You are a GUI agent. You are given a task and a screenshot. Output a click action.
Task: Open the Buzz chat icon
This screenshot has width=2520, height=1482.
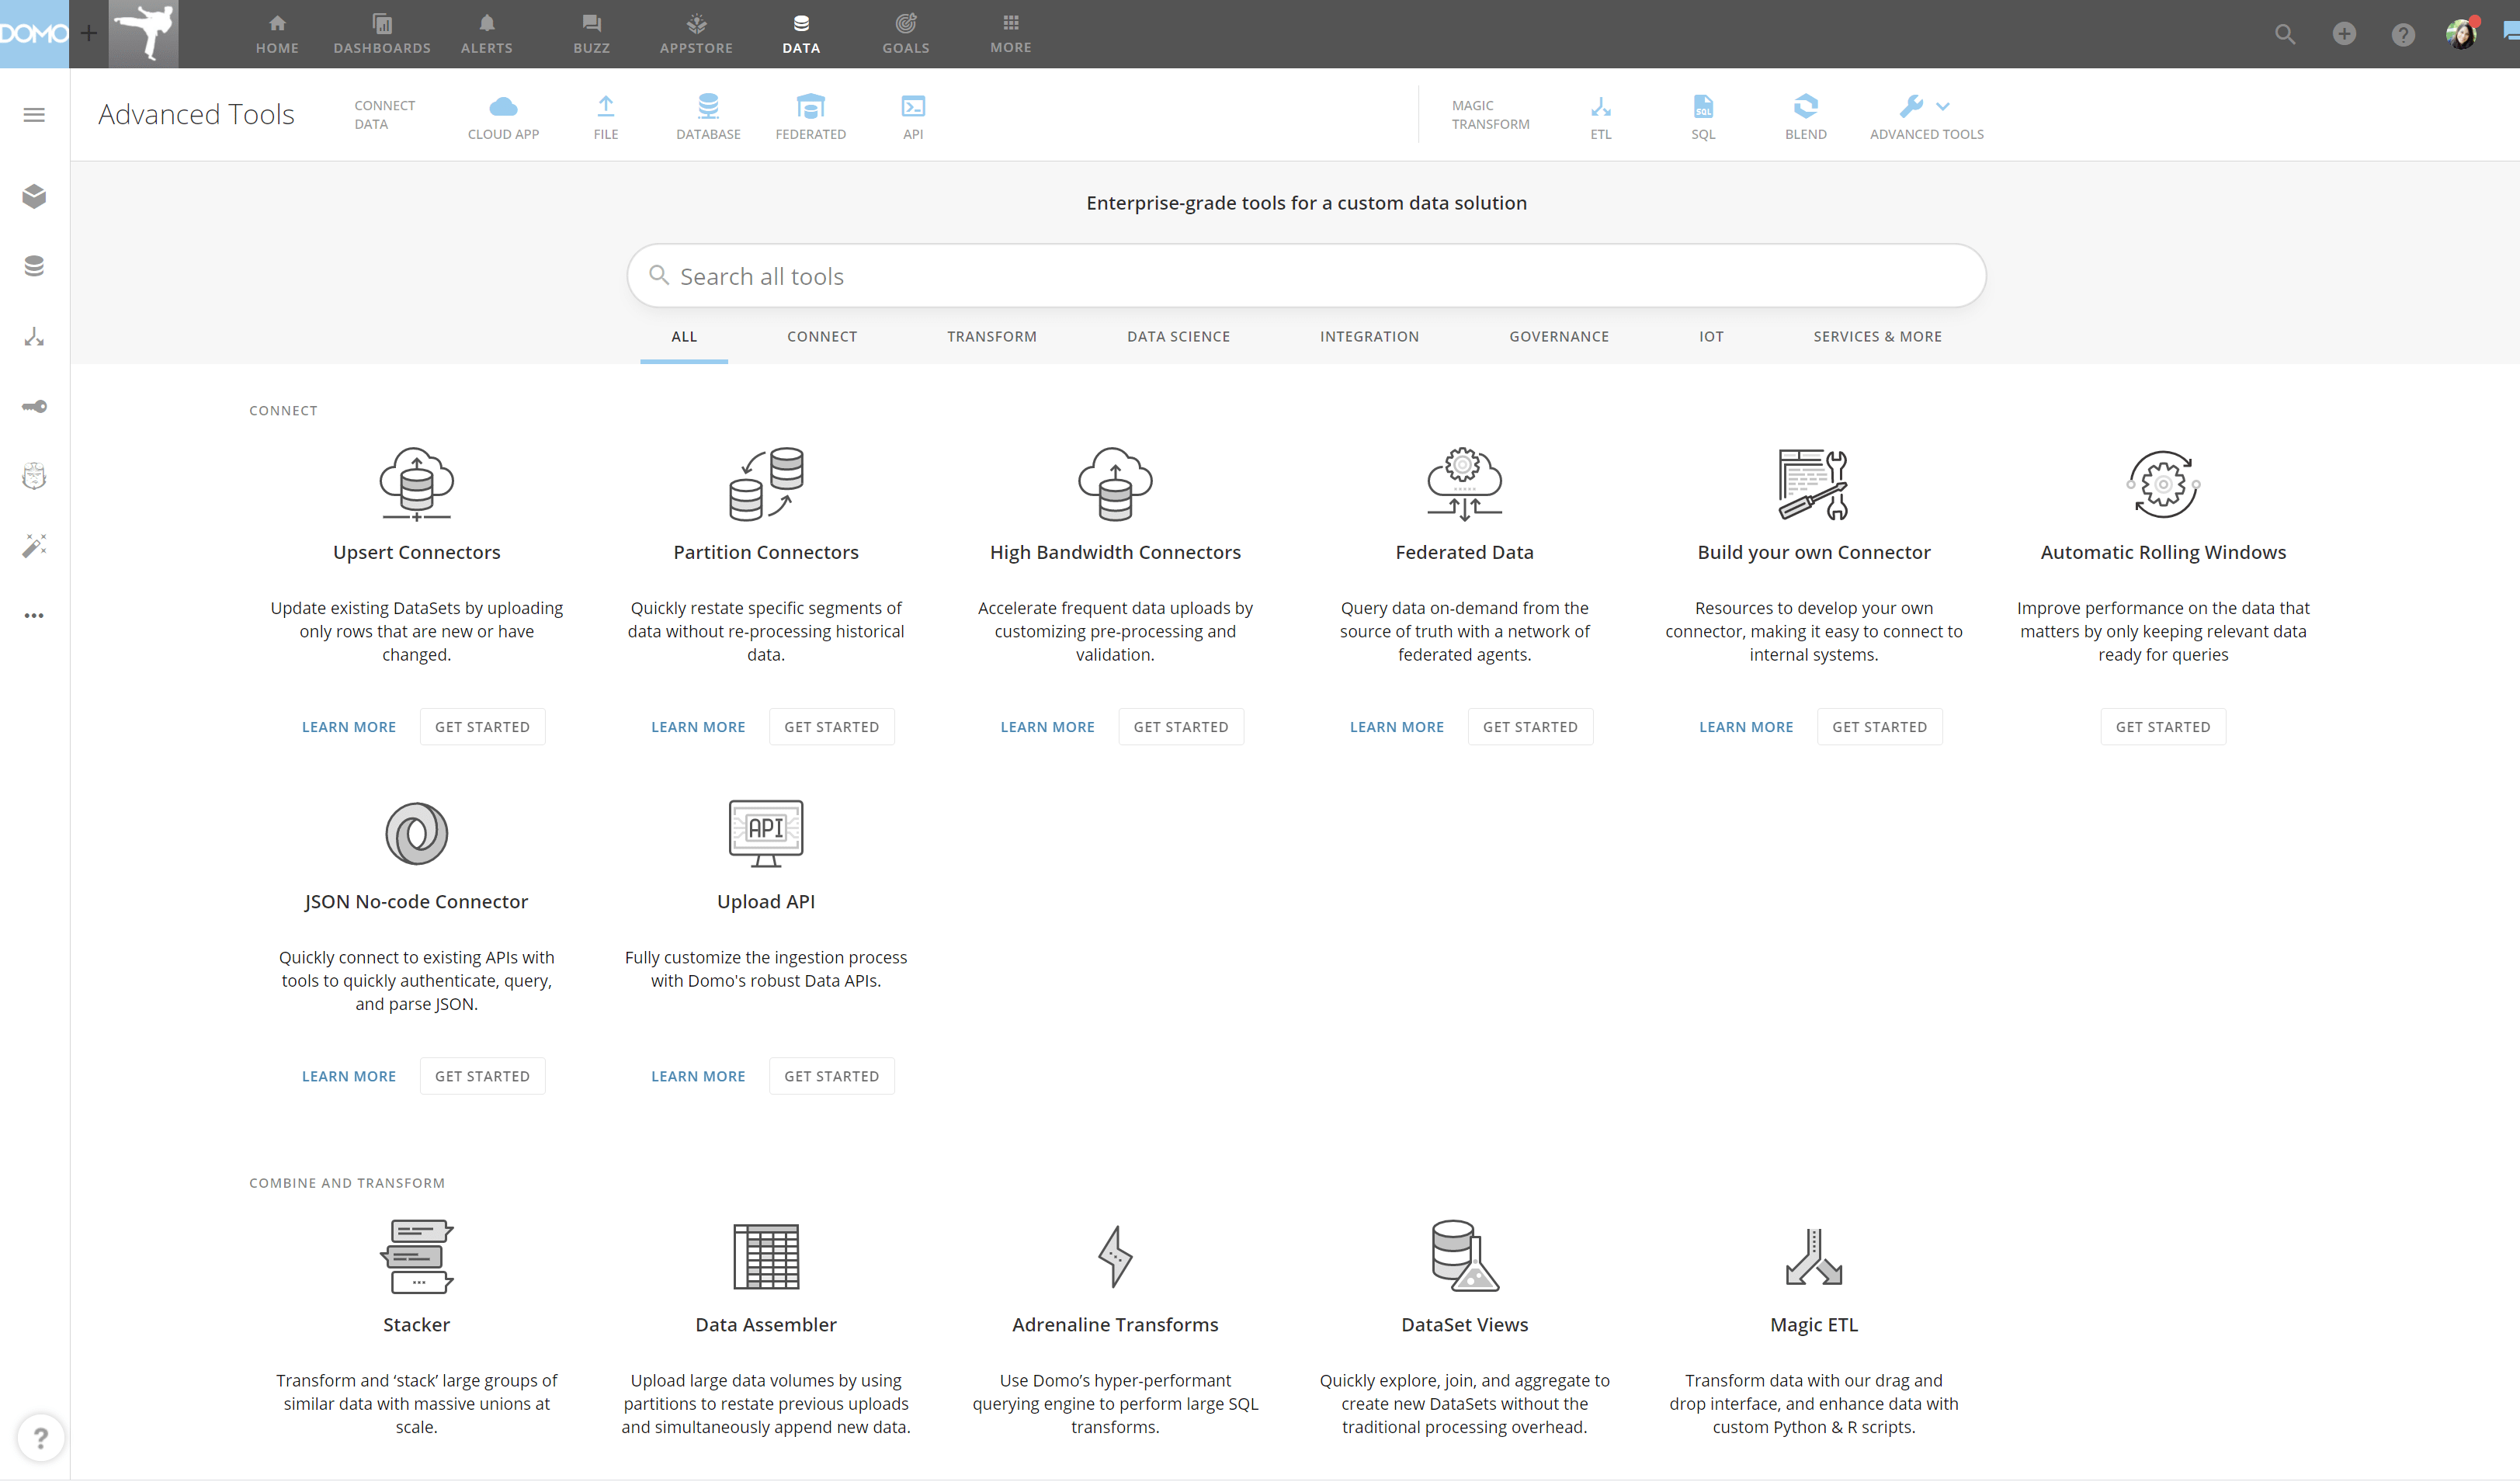pyautogui.click(x=591, y=23)
